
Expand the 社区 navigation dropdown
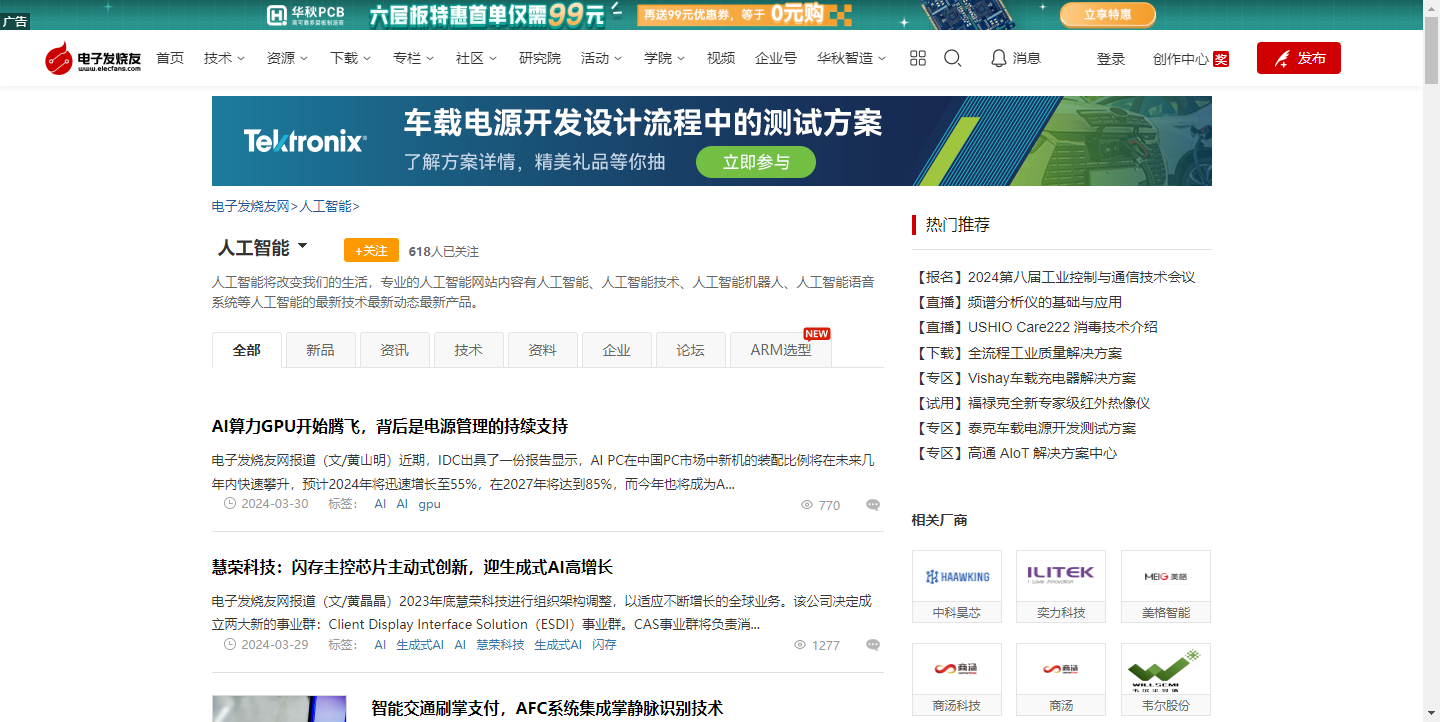tap(476, 58)
